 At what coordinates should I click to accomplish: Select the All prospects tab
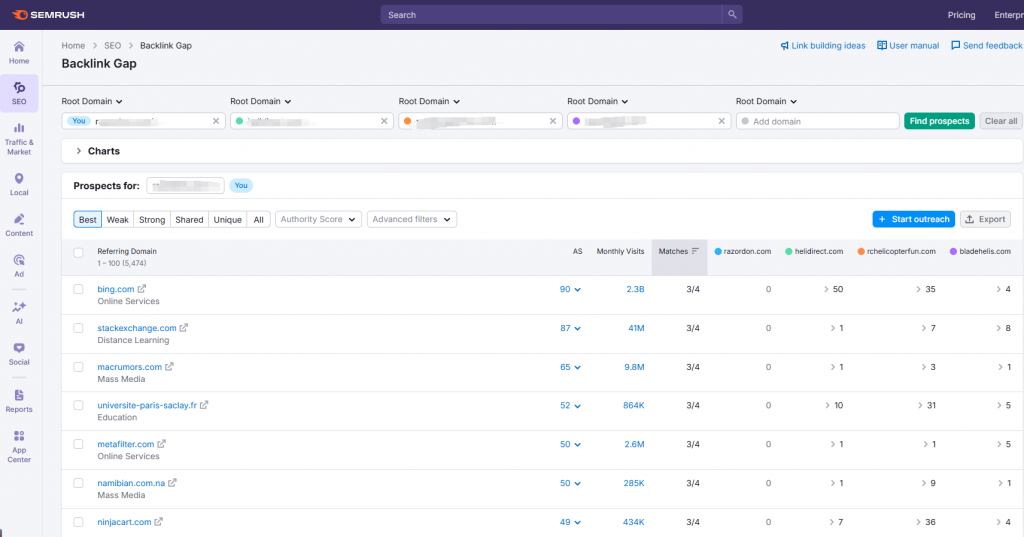[x=259, y=220]
